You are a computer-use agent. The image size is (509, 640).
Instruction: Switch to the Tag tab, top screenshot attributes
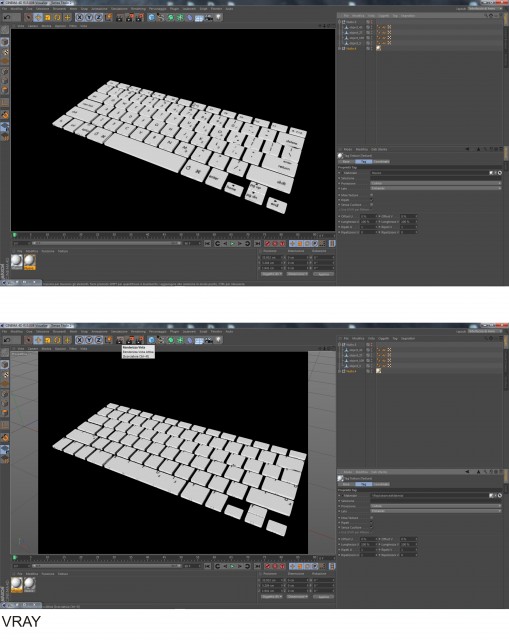(x=364, y=162)
